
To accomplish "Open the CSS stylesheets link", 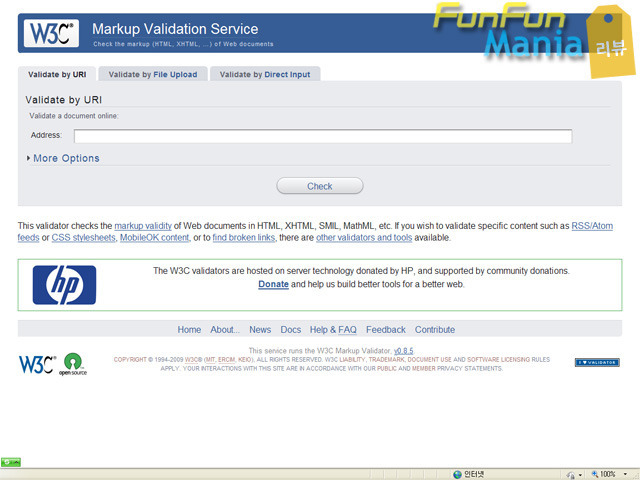I will [84, 238].
